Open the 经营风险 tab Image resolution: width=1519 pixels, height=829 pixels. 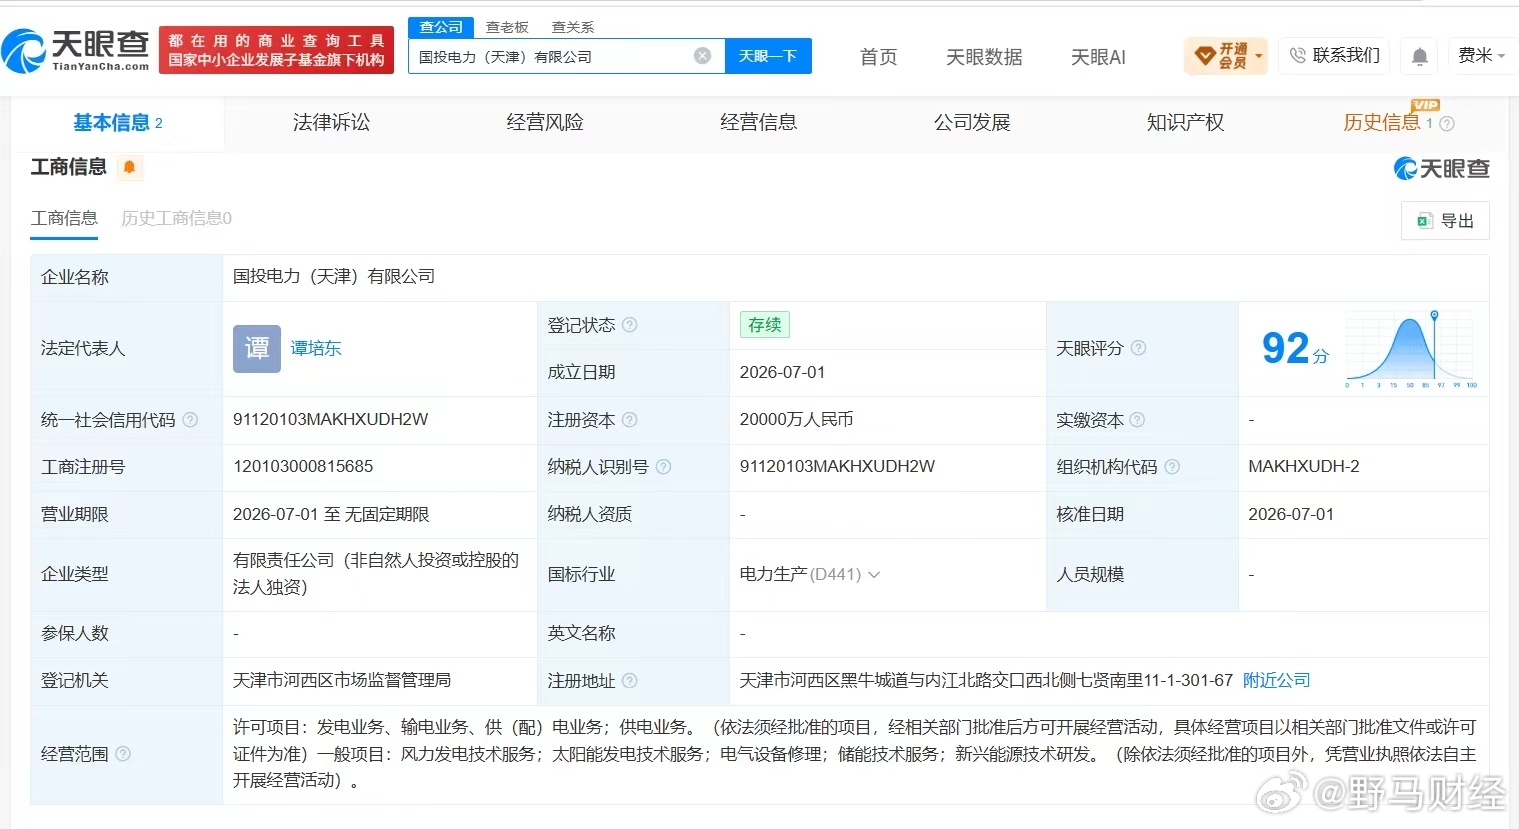click(x=545, y=123)
